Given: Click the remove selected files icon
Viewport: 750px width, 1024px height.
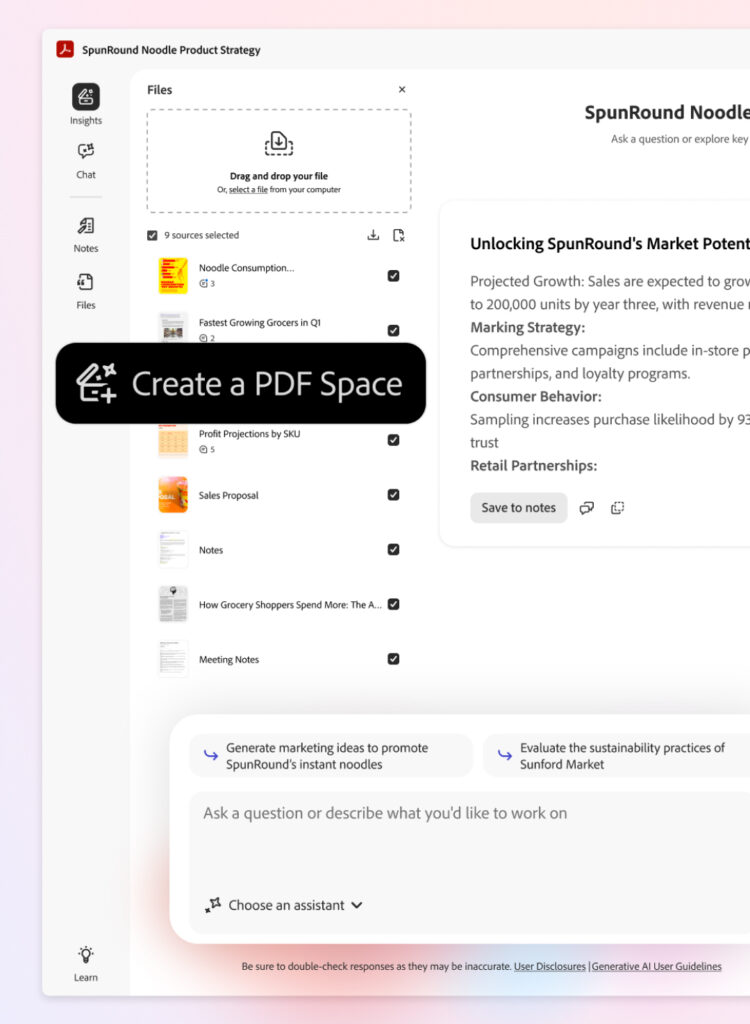Looking at the screenshot, I should tap(398, 236).
